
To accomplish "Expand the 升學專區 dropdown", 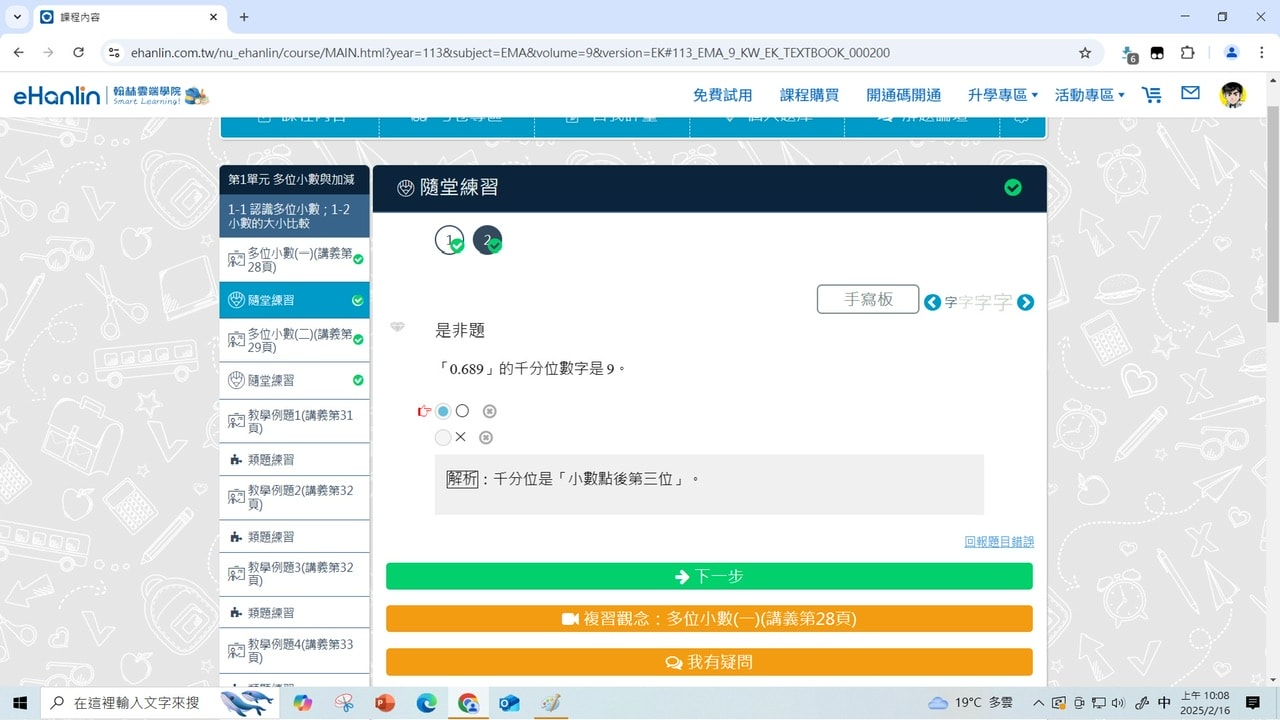I will pos(1003,95).
